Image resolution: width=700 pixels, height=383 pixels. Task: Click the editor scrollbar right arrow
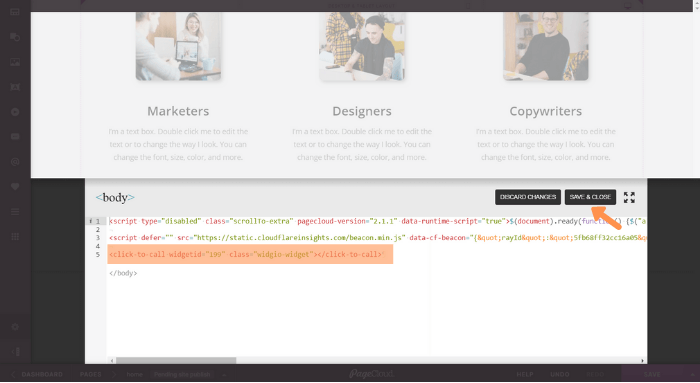tap(642, 360)
